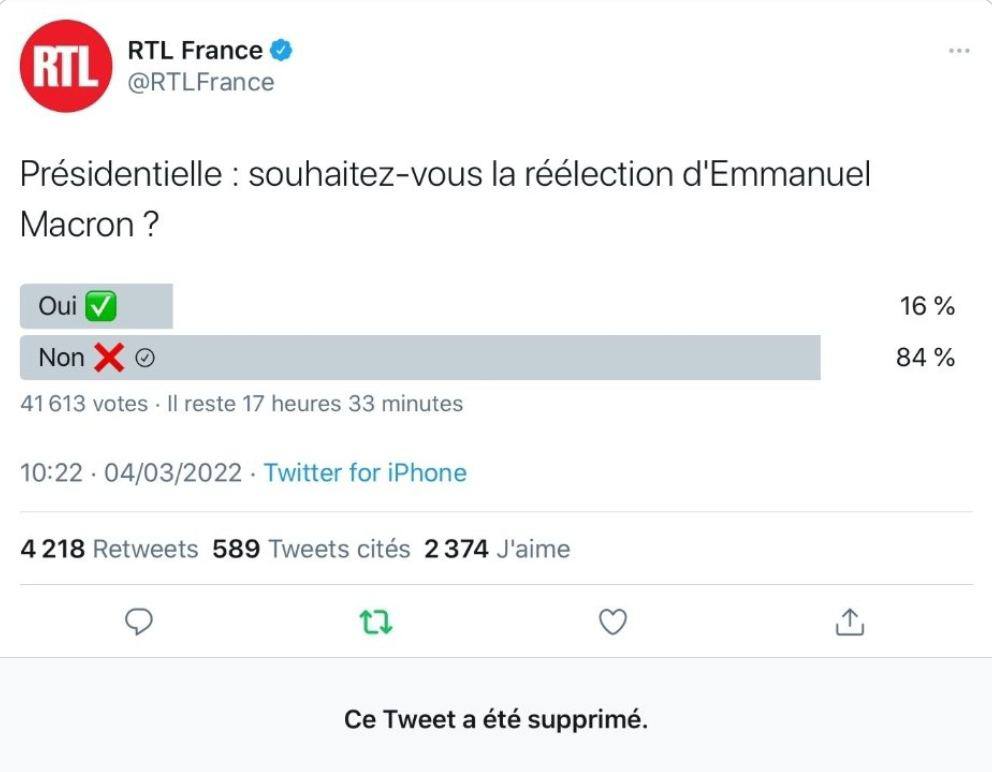View the 2 374 J'aime list
The image size is (992, 772).
pos(497,549)
